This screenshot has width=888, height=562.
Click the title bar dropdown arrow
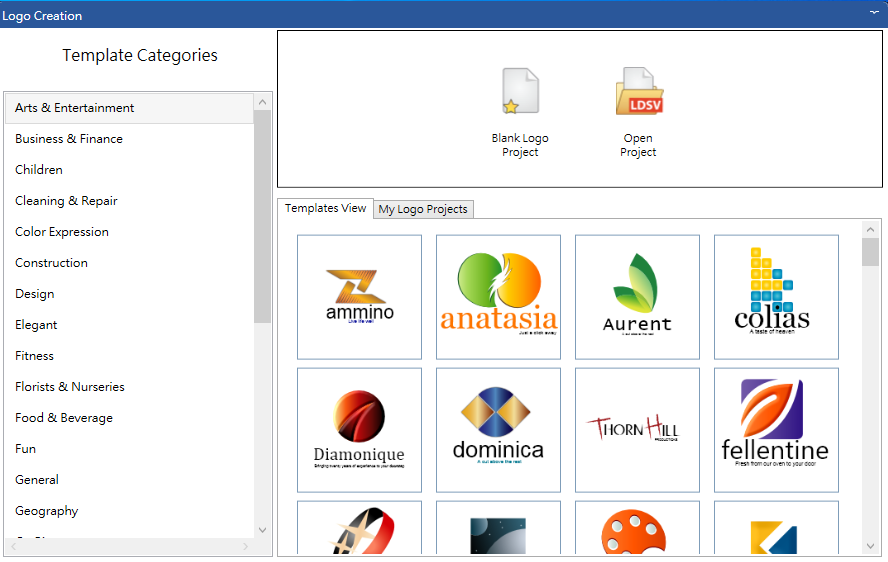tap(874, 12)
